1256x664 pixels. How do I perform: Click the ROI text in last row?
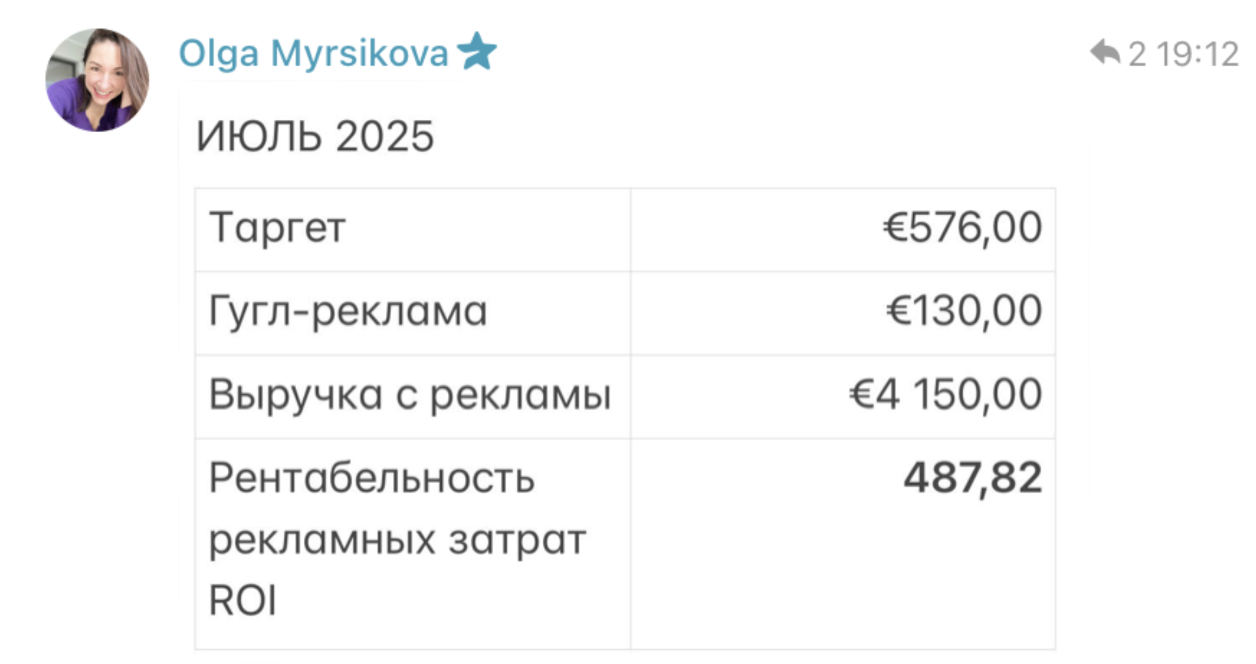(242, 602)
